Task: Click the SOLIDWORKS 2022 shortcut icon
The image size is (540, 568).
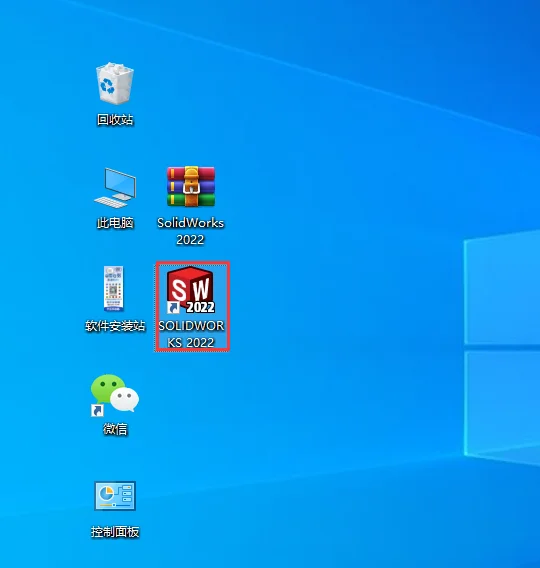Action: point(191,290)
